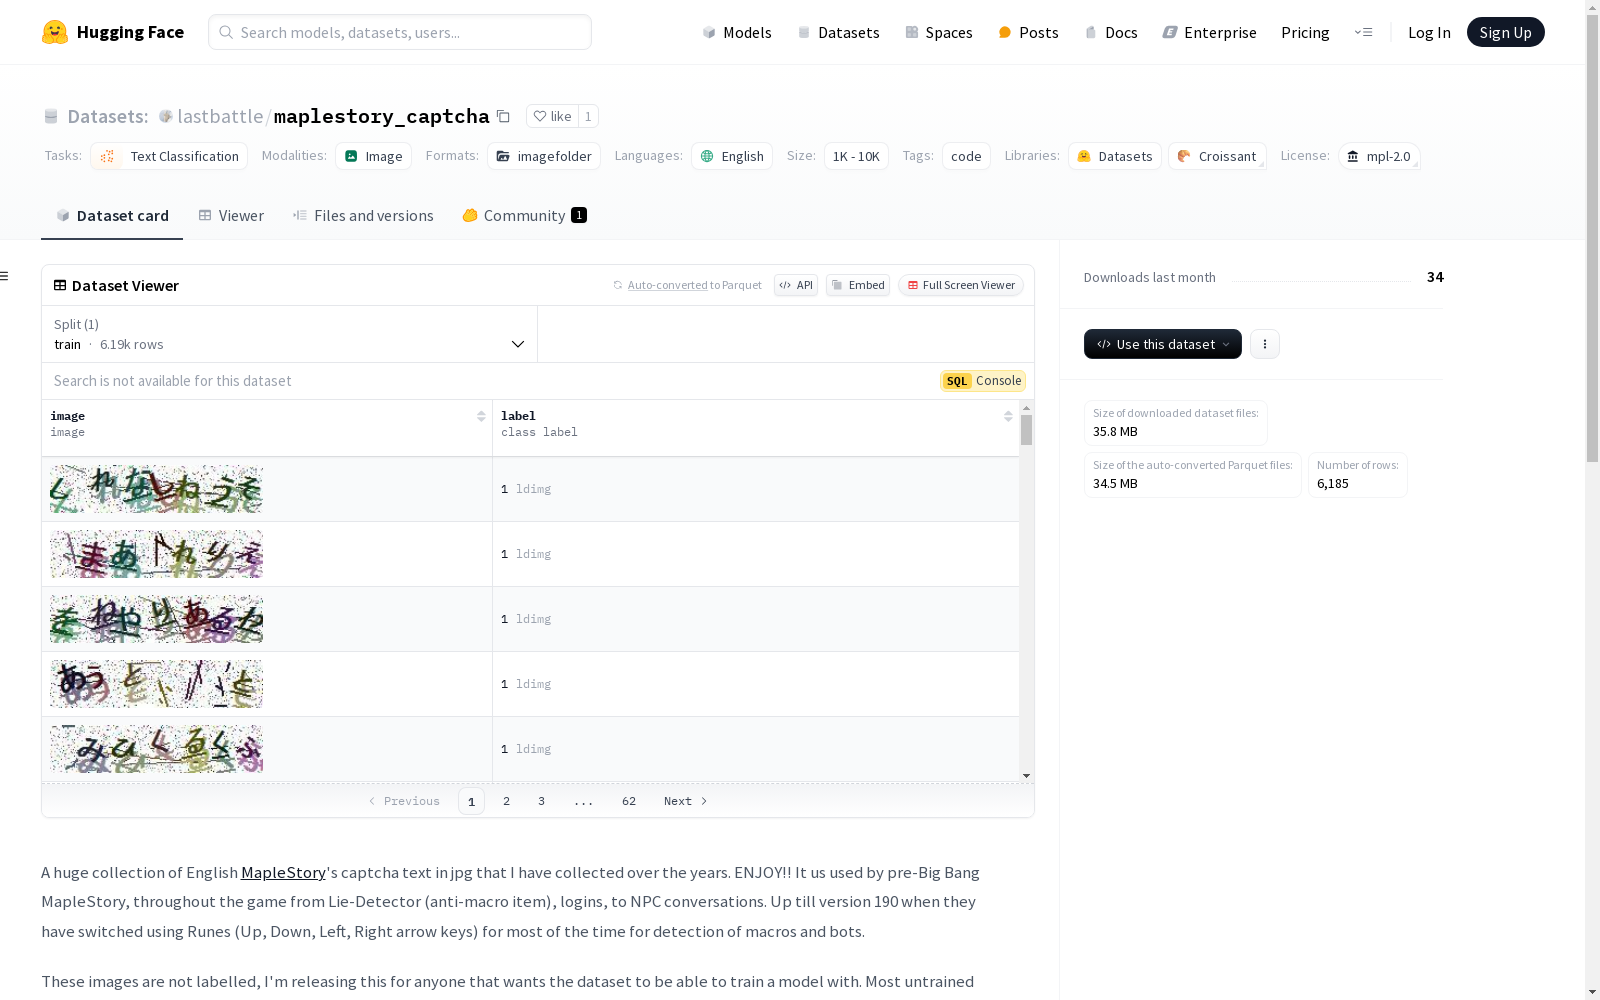Open the Dataset card tab
This screenshot has height=1000, width=1600.
pyautogui.click(x=112, y=215)
